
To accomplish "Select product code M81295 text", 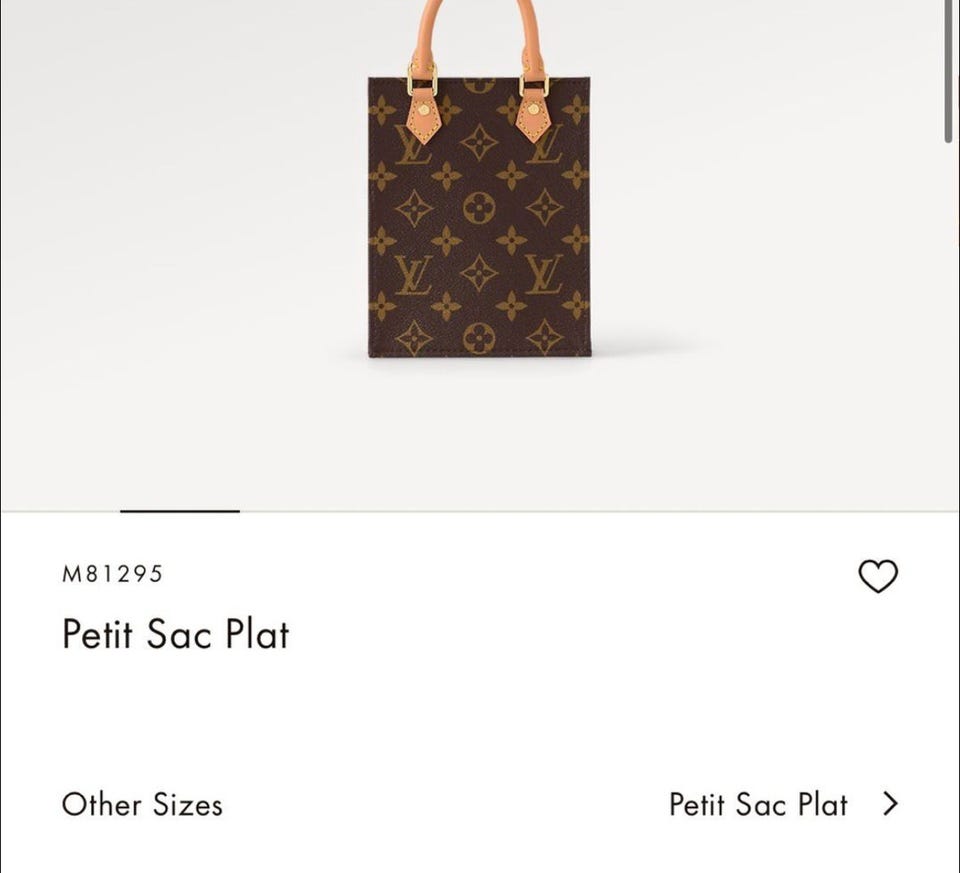I will [x=112, y=574].
